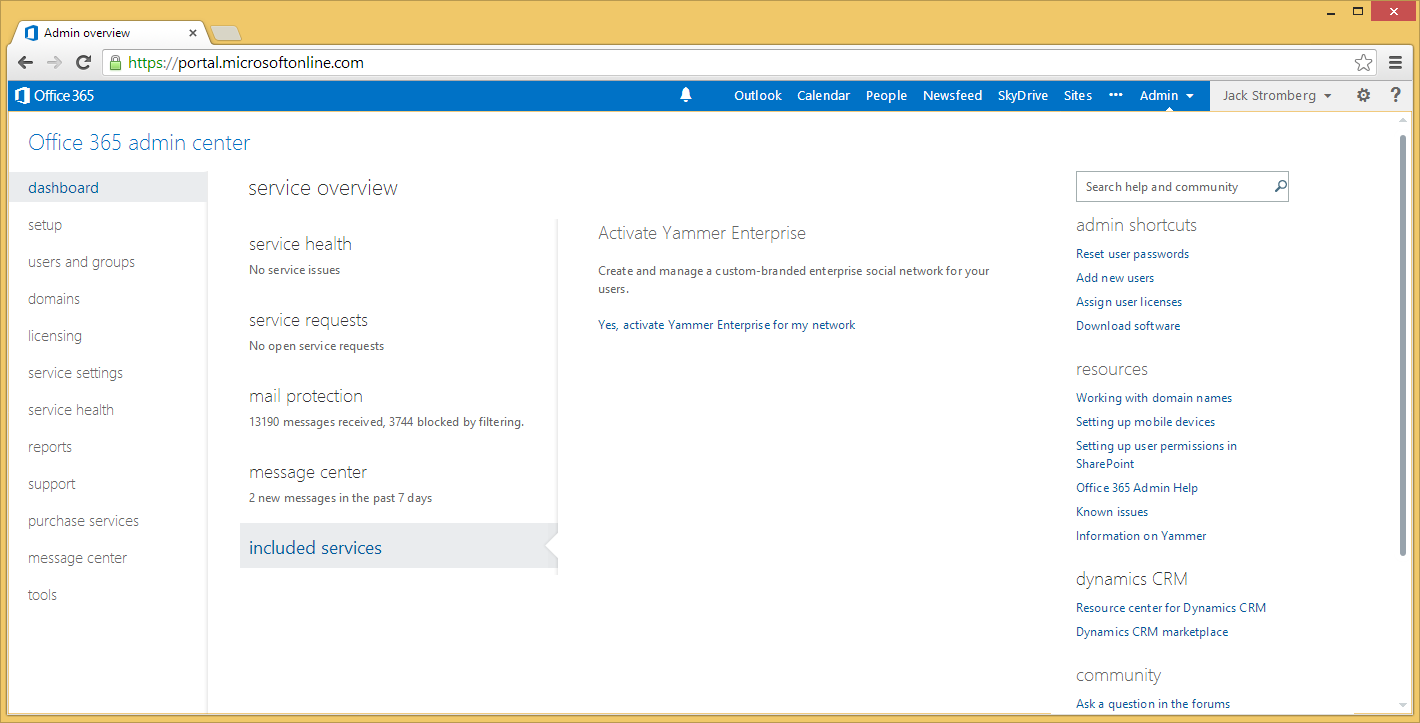Open Setting up user permissions in SharePoint
Image resolution: width=1420 pixels, height=723 pixels.
(1156, 455)
